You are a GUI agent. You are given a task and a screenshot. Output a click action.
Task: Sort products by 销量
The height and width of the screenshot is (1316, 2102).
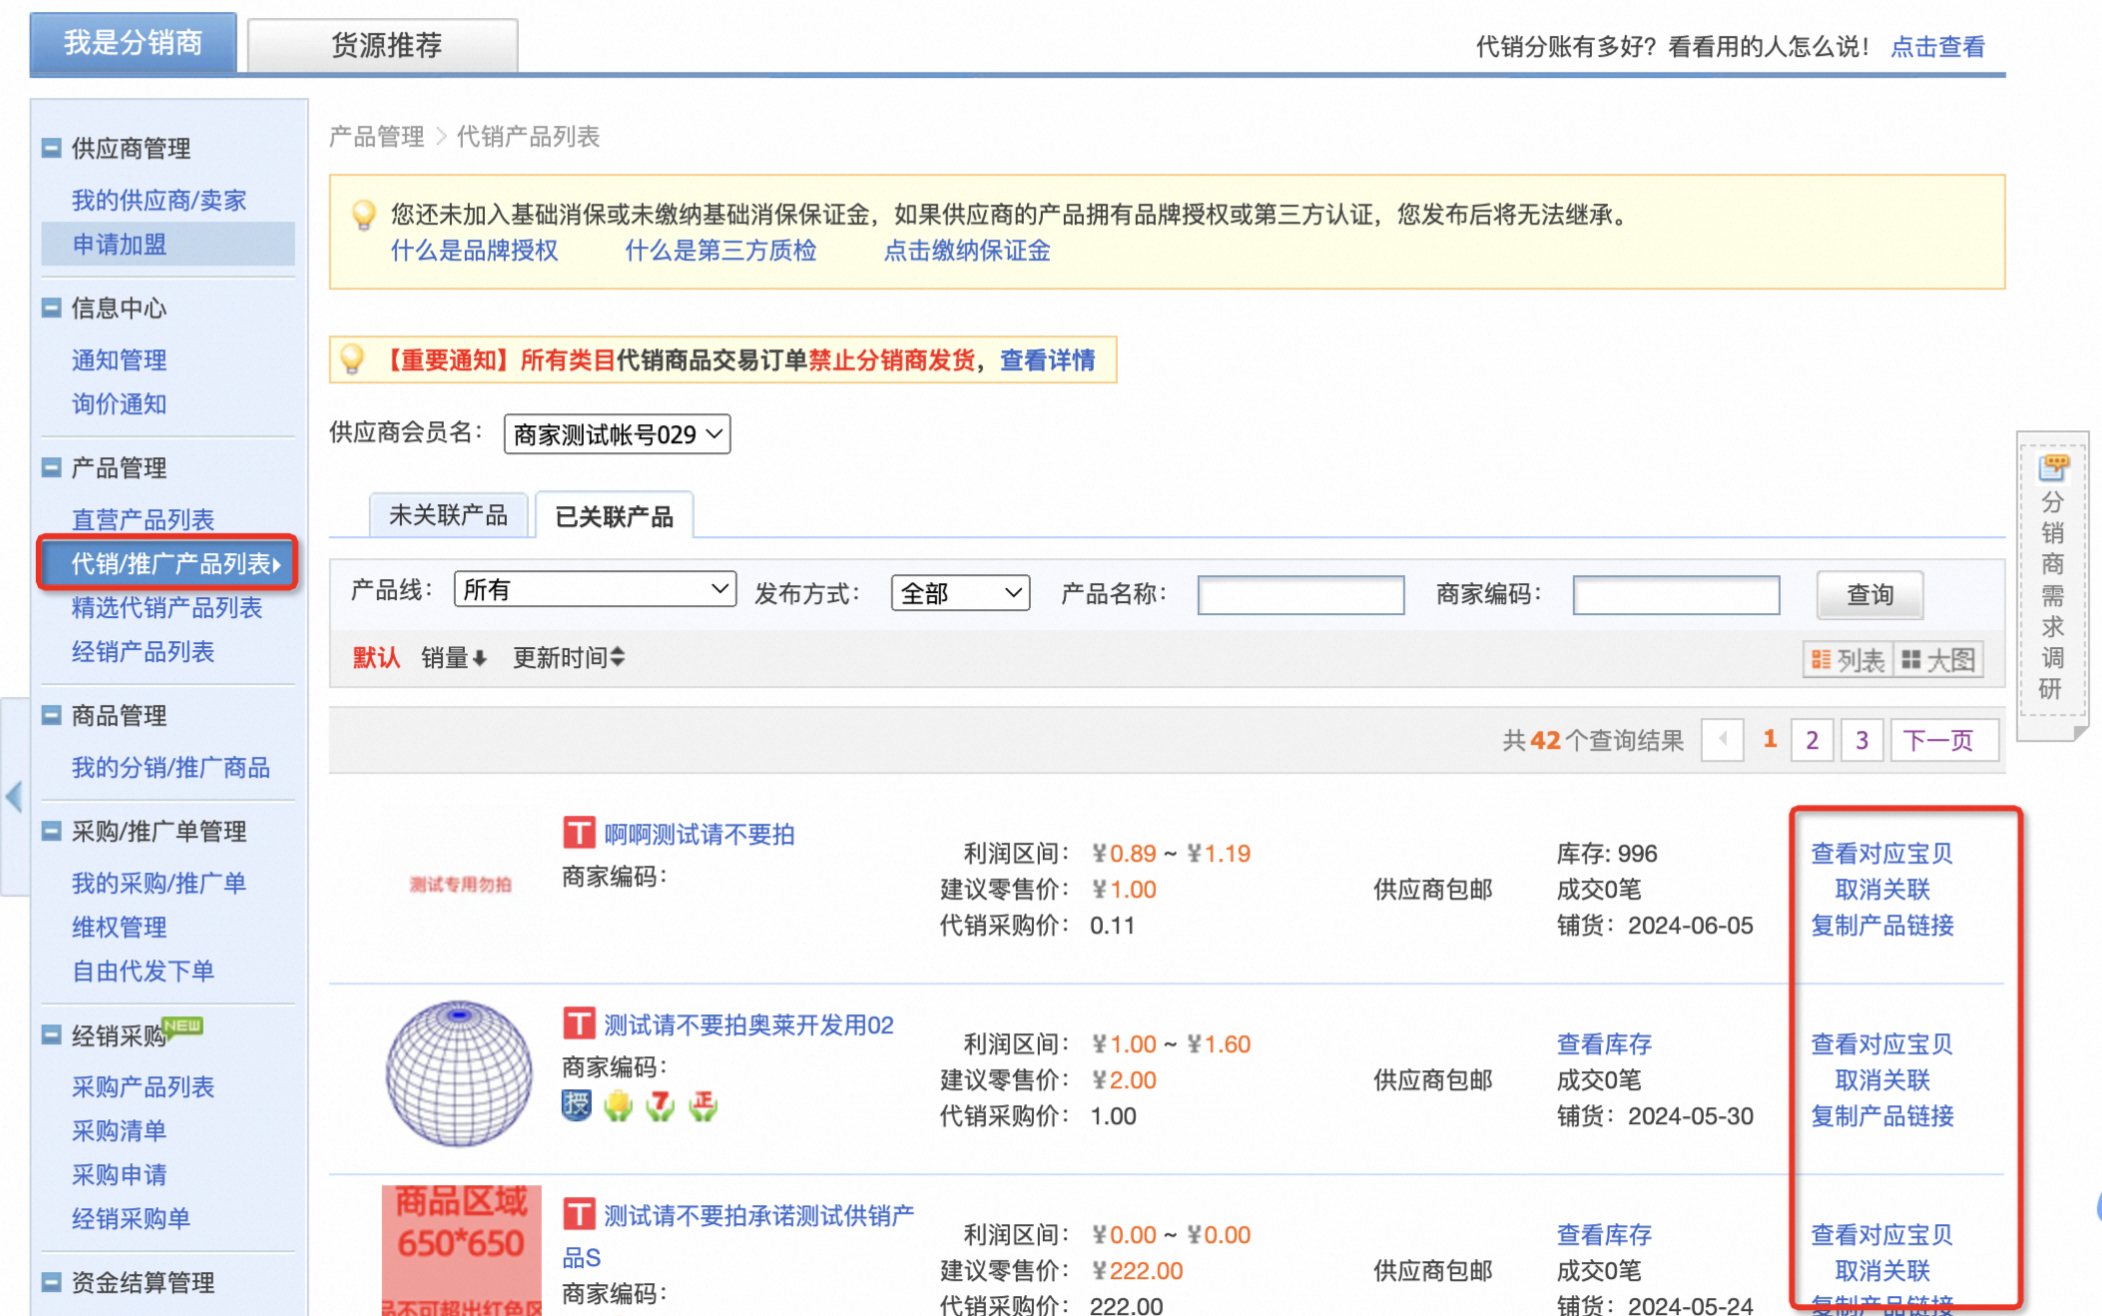point(453,658)
